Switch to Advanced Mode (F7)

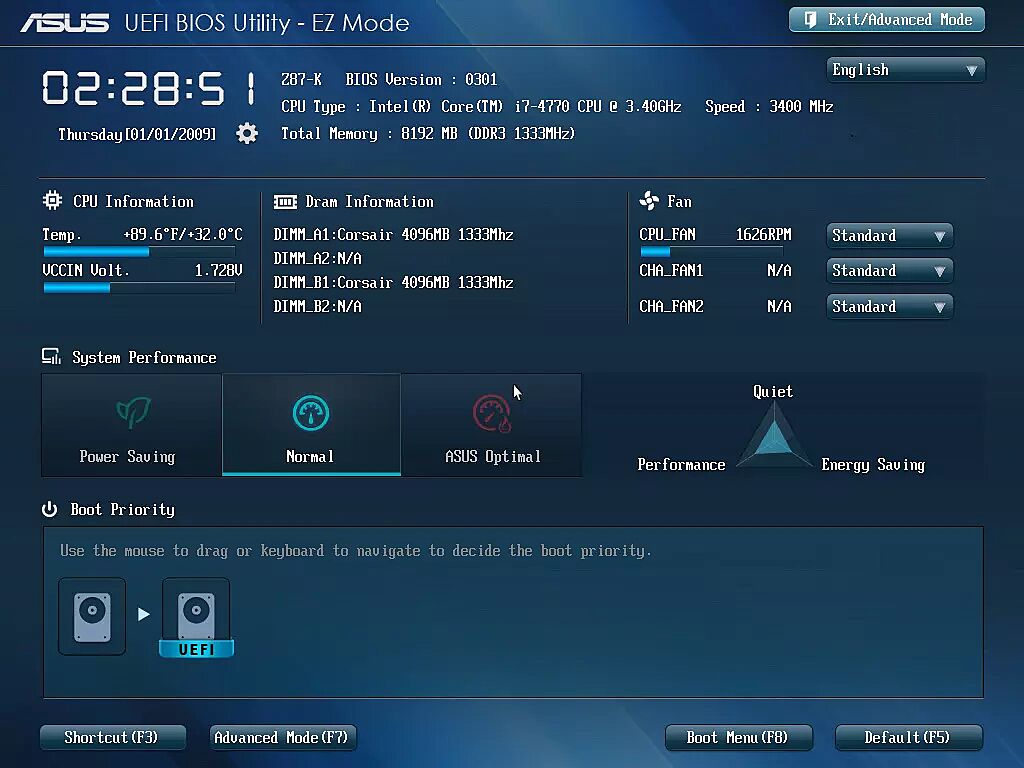[282, 737]
